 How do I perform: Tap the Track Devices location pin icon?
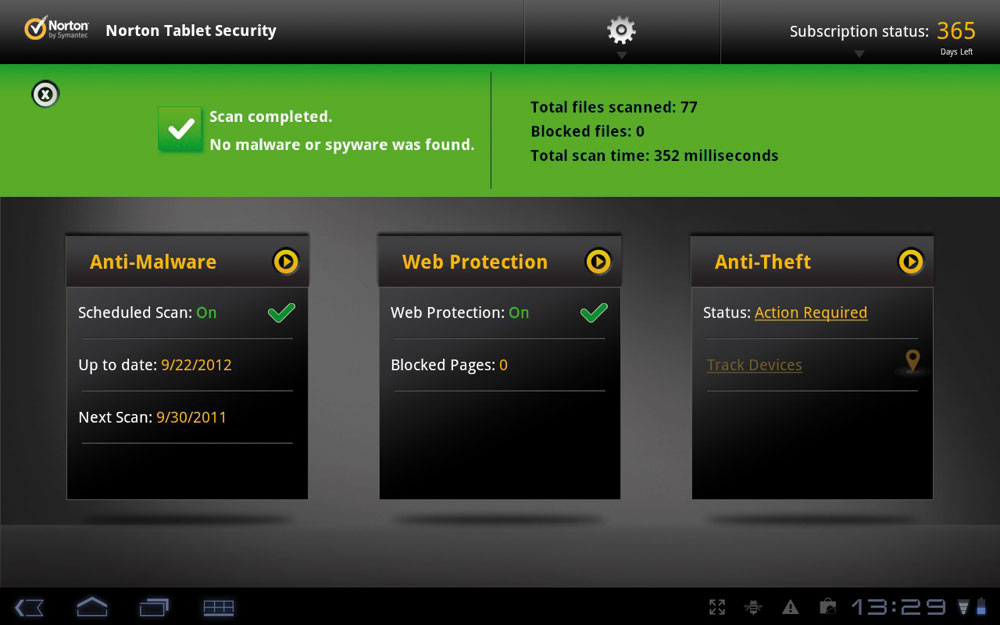pos(913,362)
